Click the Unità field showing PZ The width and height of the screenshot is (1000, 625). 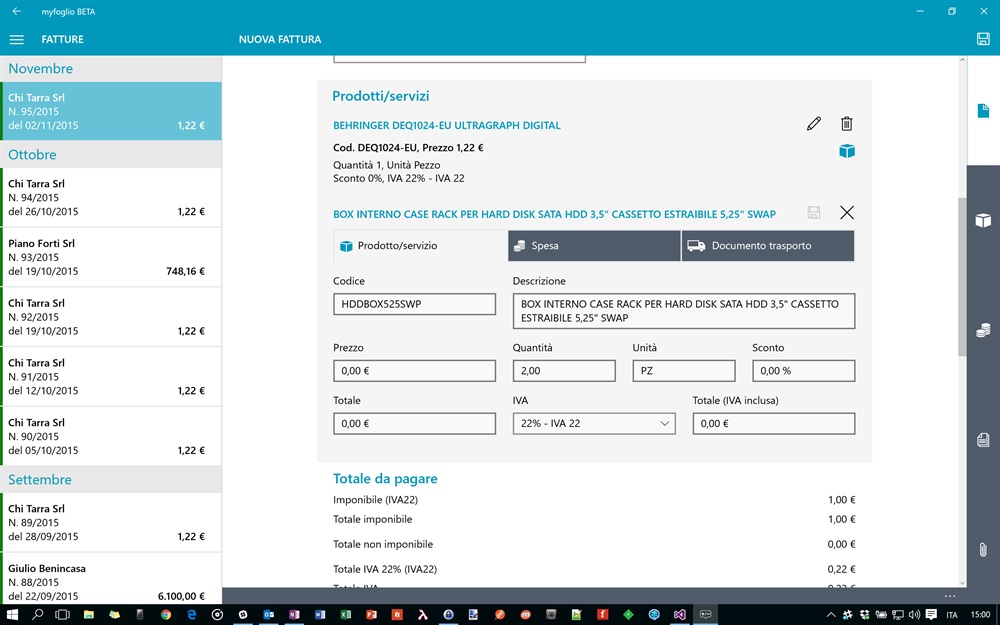(x=684, y=371)
